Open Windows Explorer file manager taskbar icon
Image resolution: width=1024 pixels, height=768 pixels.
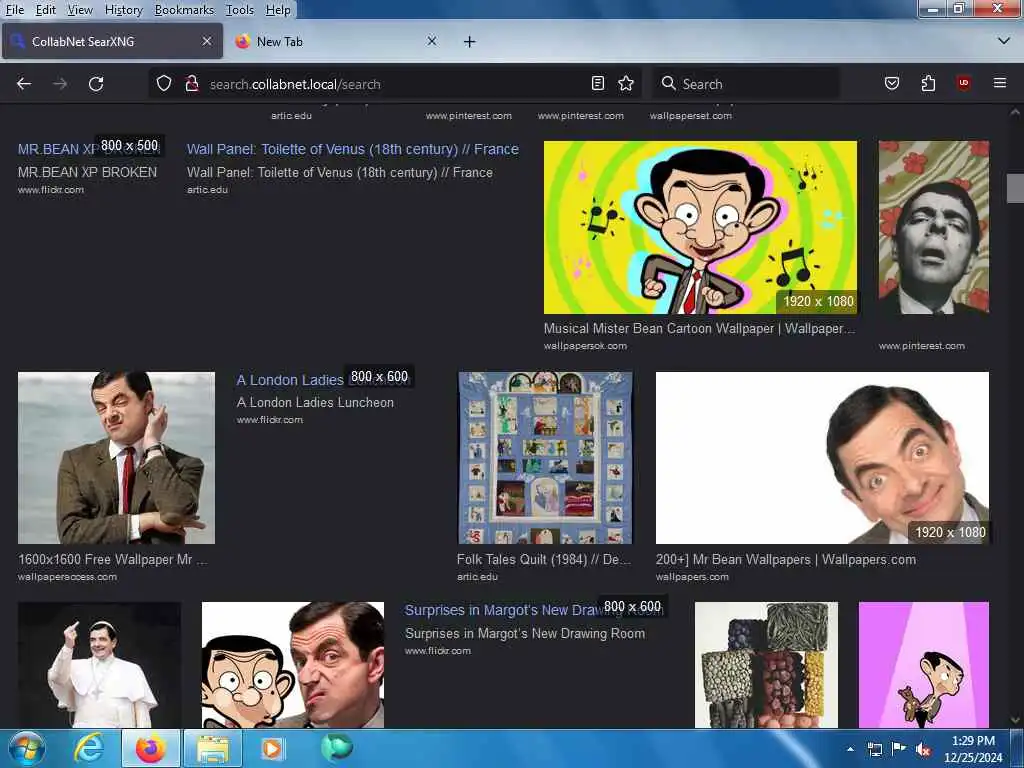[213, 748]
